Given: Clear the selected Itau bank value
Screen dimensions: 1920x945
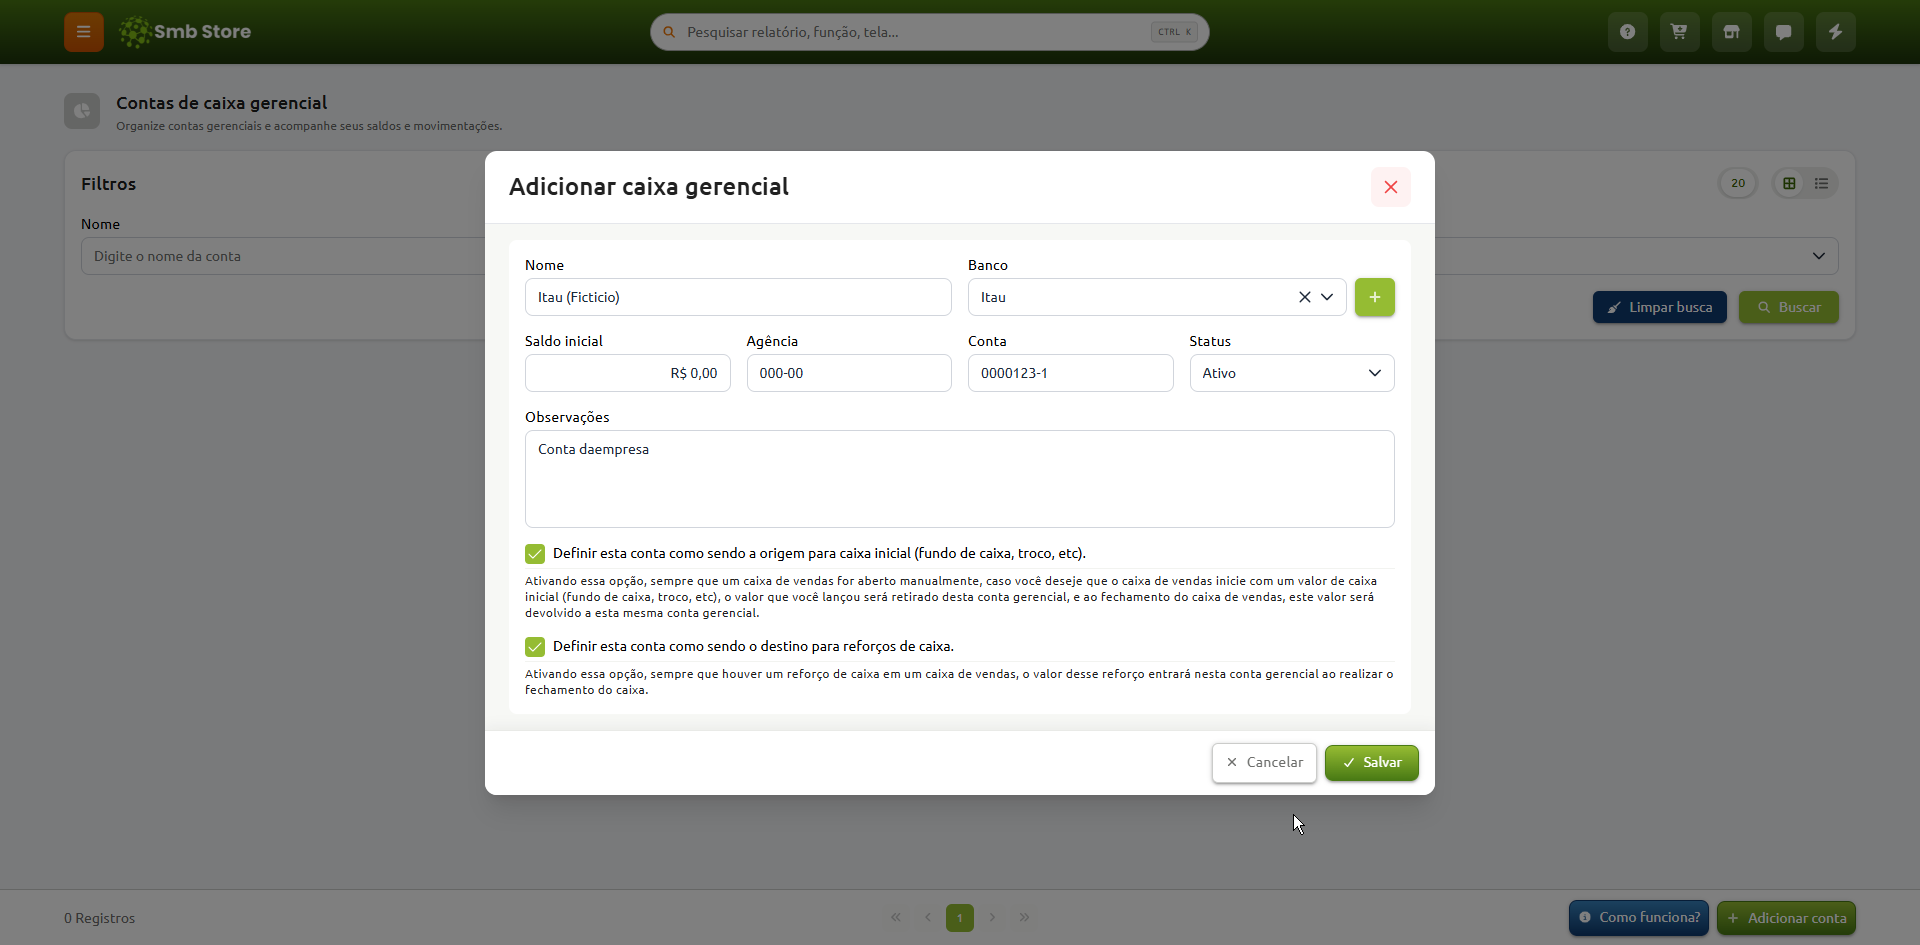Looking at the screenshot, I should (1304, 297).
